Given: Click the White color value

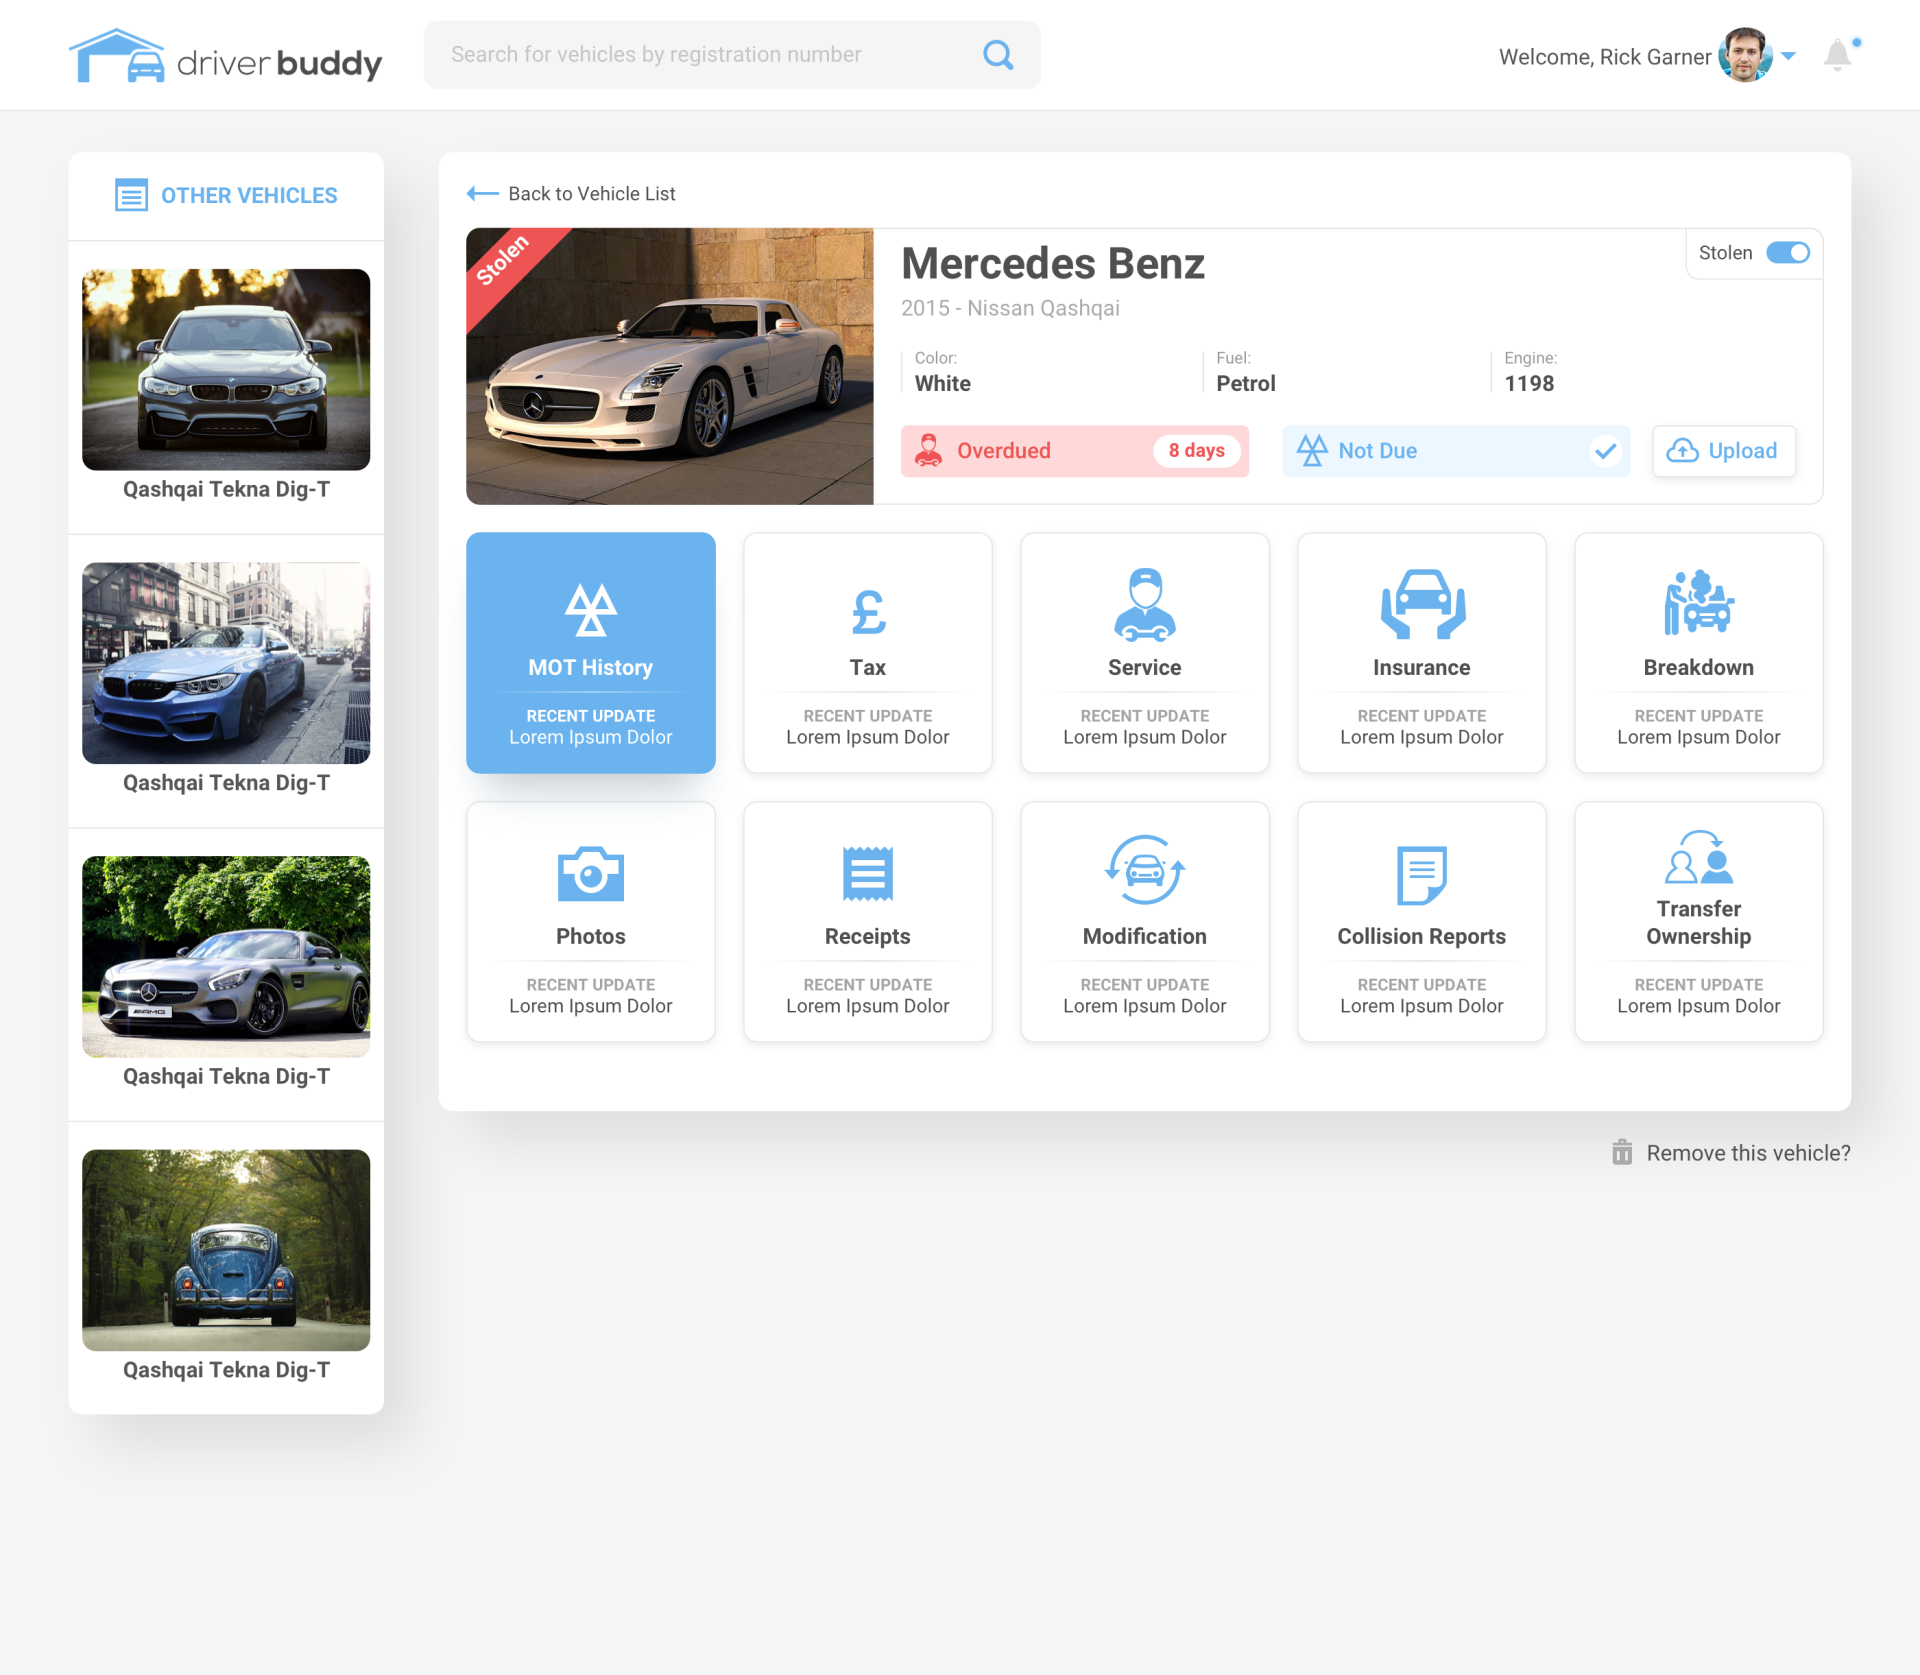Looking at the screenshot, I should pyautogui.click(x=943, y=384).
